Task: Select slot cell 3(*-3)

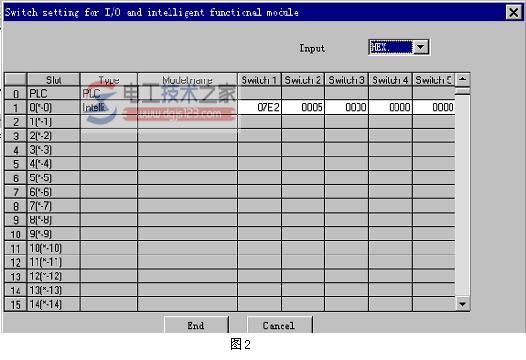Action: (53, 150)
